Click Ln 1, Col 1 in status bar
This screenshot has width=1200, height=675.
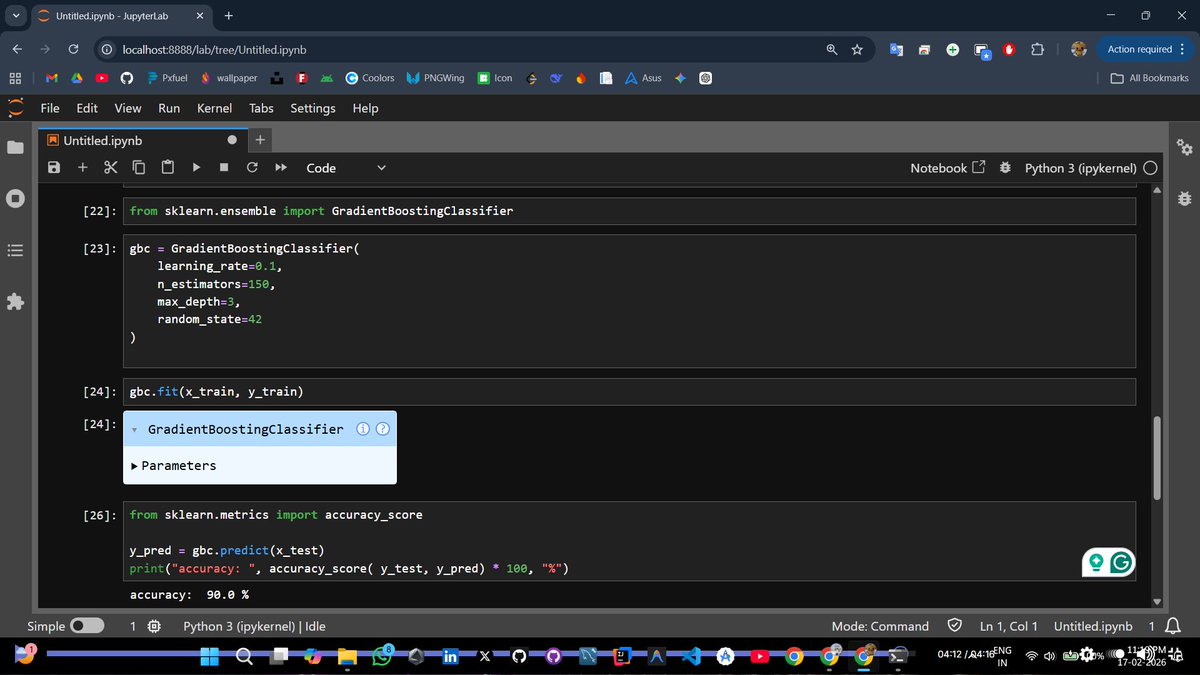point(1009,626)
